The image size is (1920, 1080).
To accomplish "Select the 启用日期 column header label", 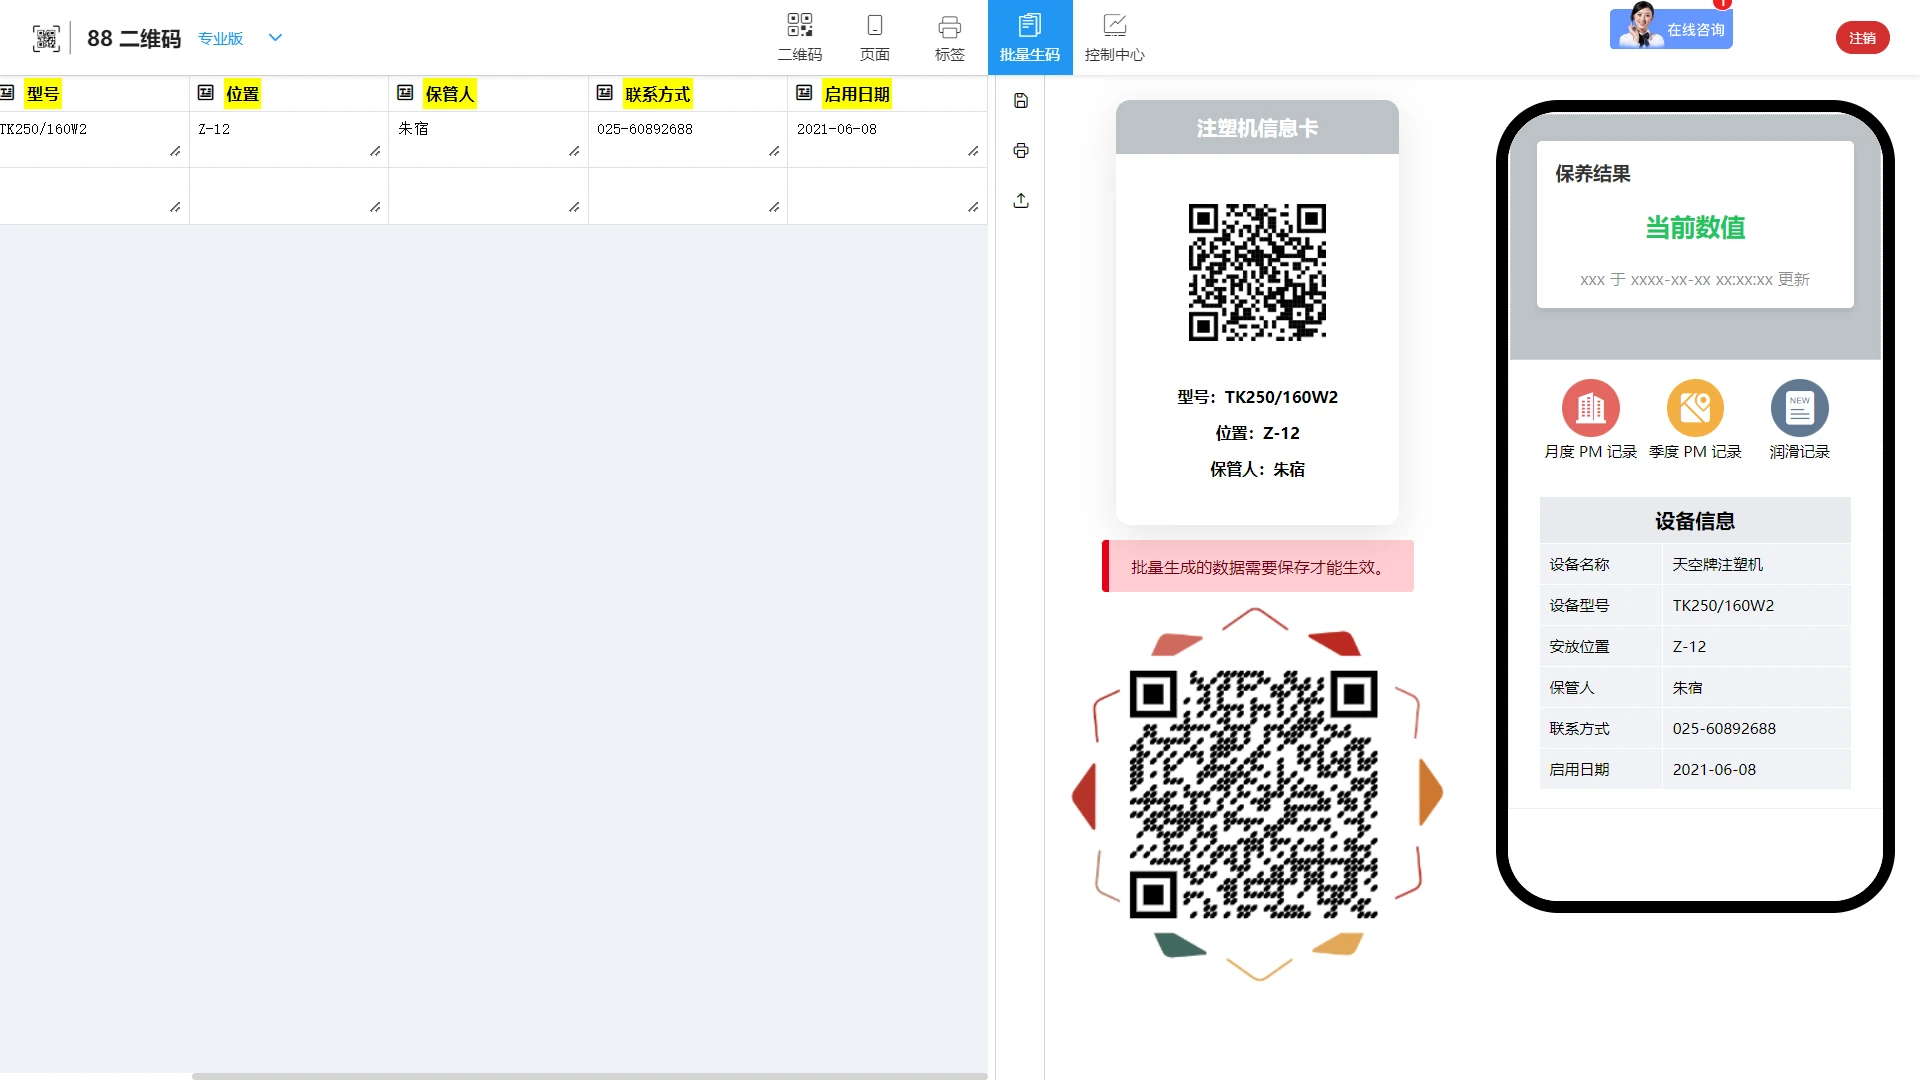I will [857, 94].
